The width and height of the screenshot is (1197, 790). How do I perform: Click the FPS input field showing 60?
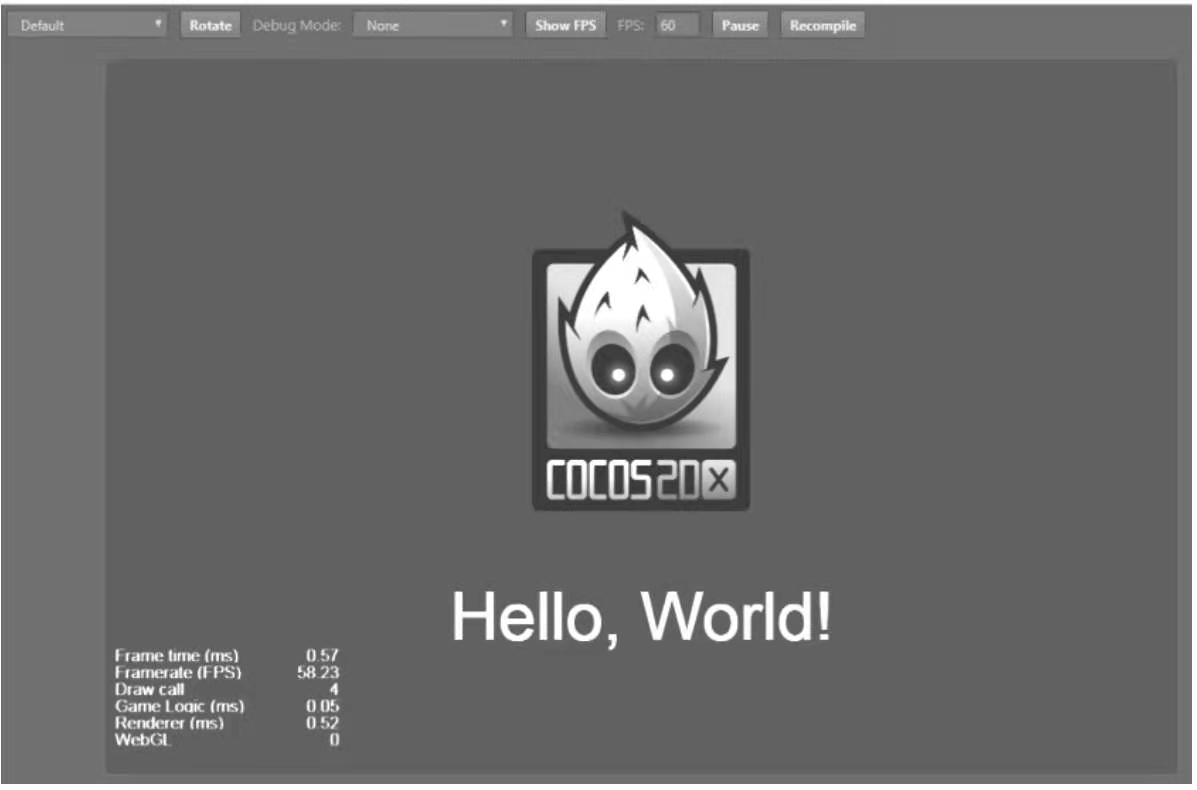click(x=677, y=25)
